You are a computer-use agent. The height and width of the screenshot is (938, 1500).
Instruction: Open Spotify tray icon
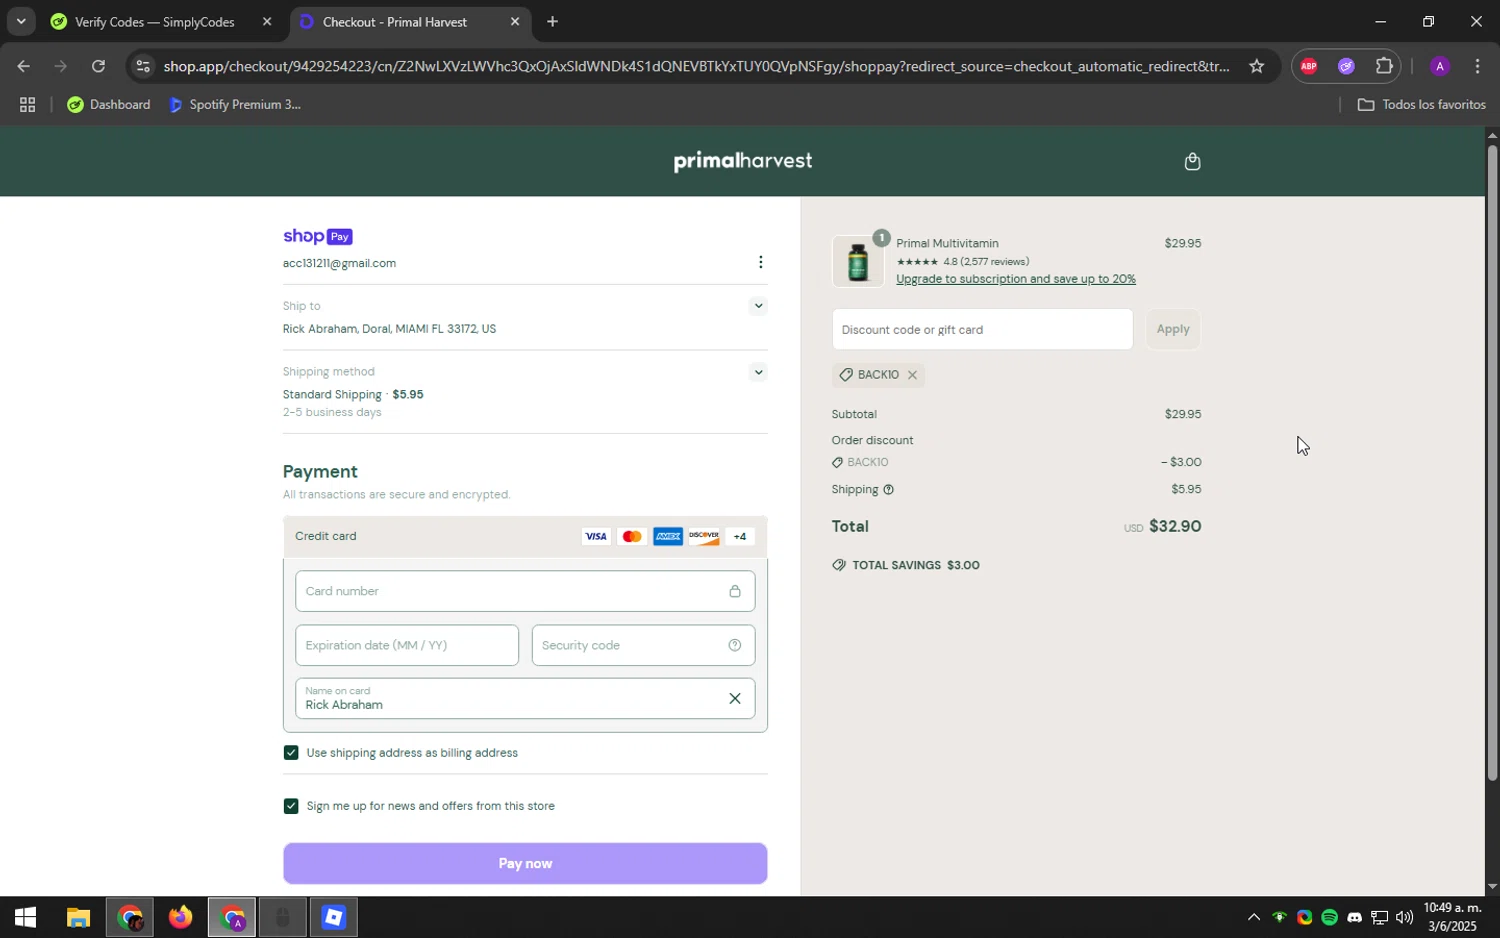(1329, 917)
